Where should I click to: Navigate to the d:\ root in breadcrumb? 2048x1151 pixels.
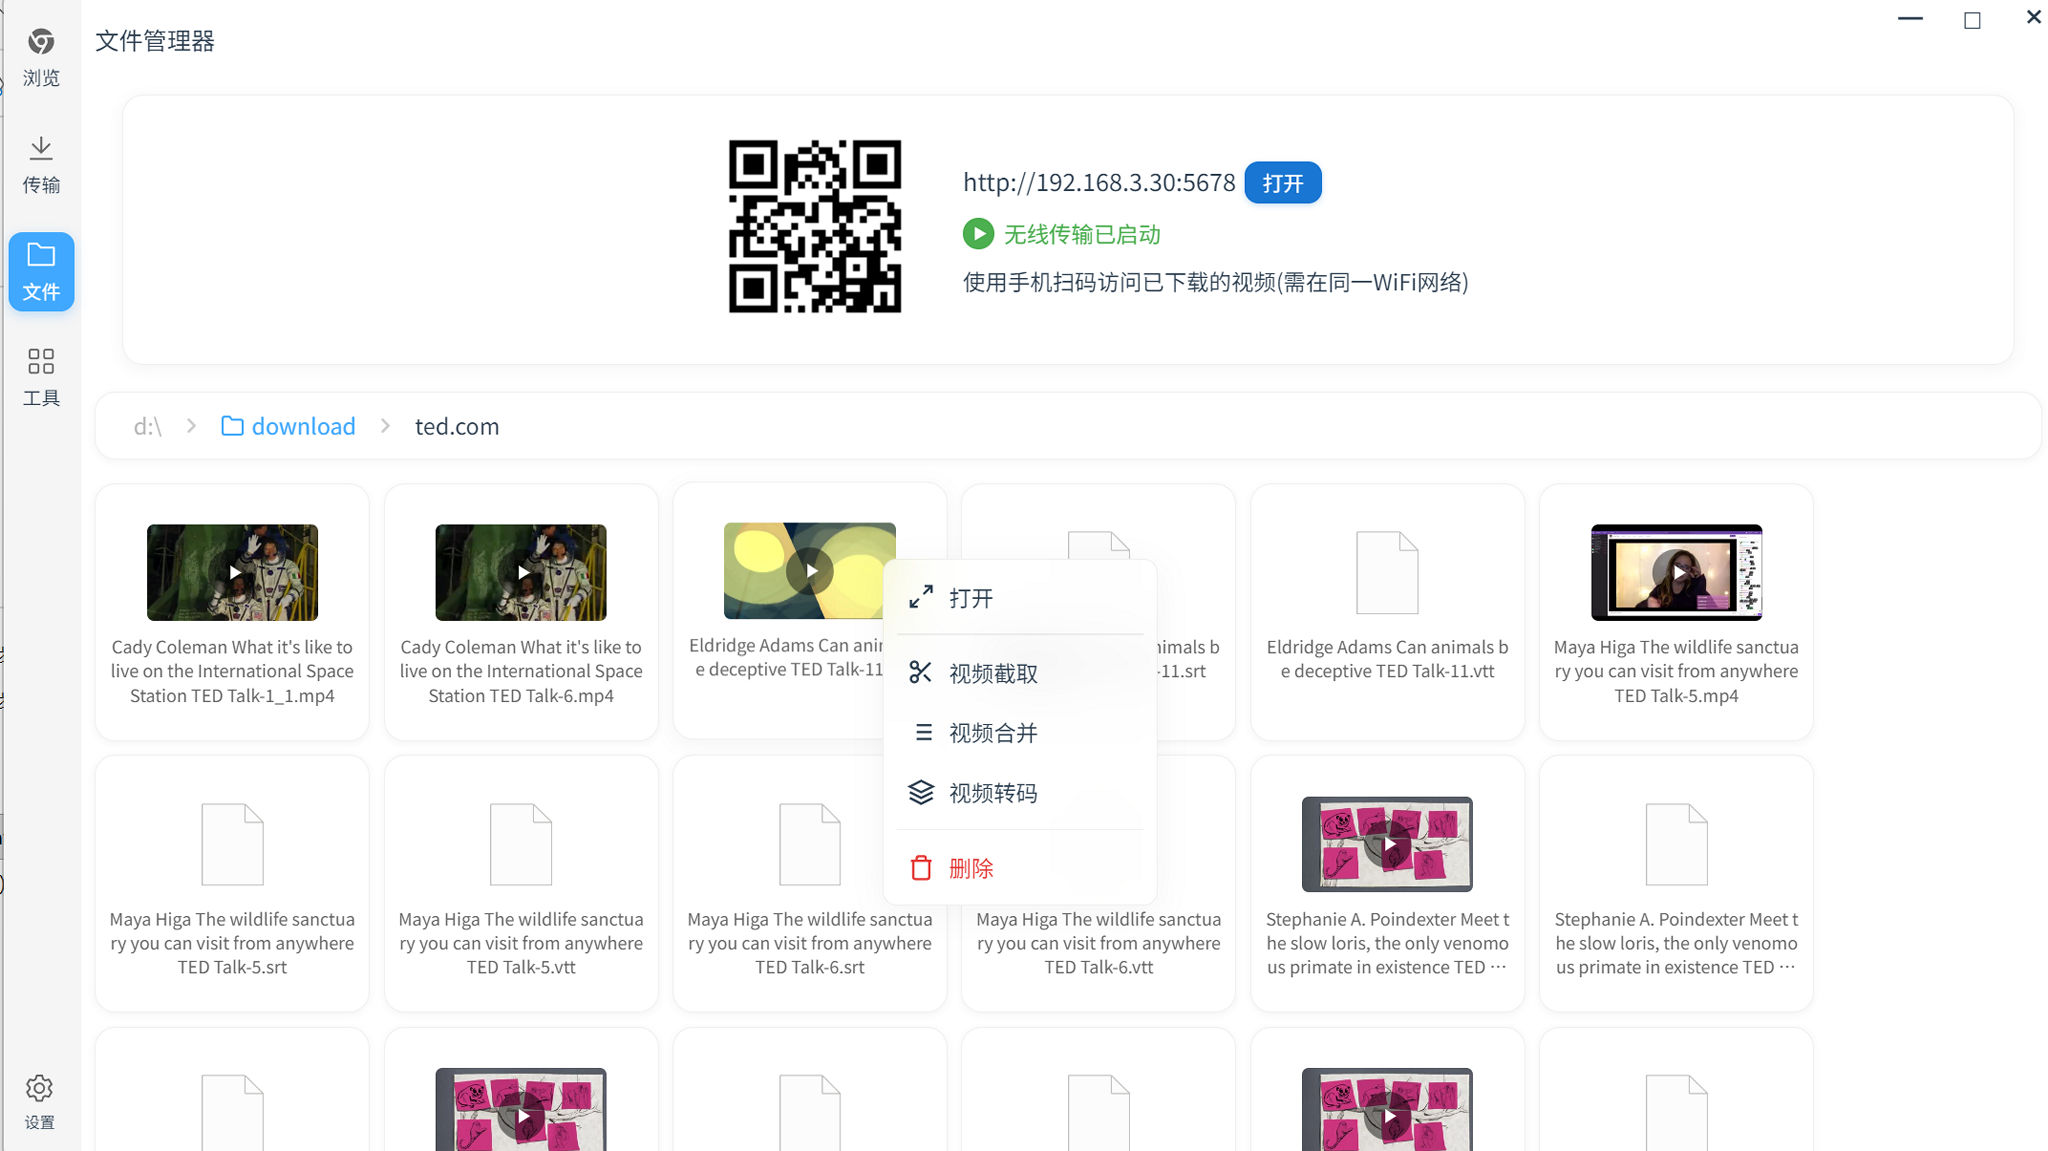148,426
